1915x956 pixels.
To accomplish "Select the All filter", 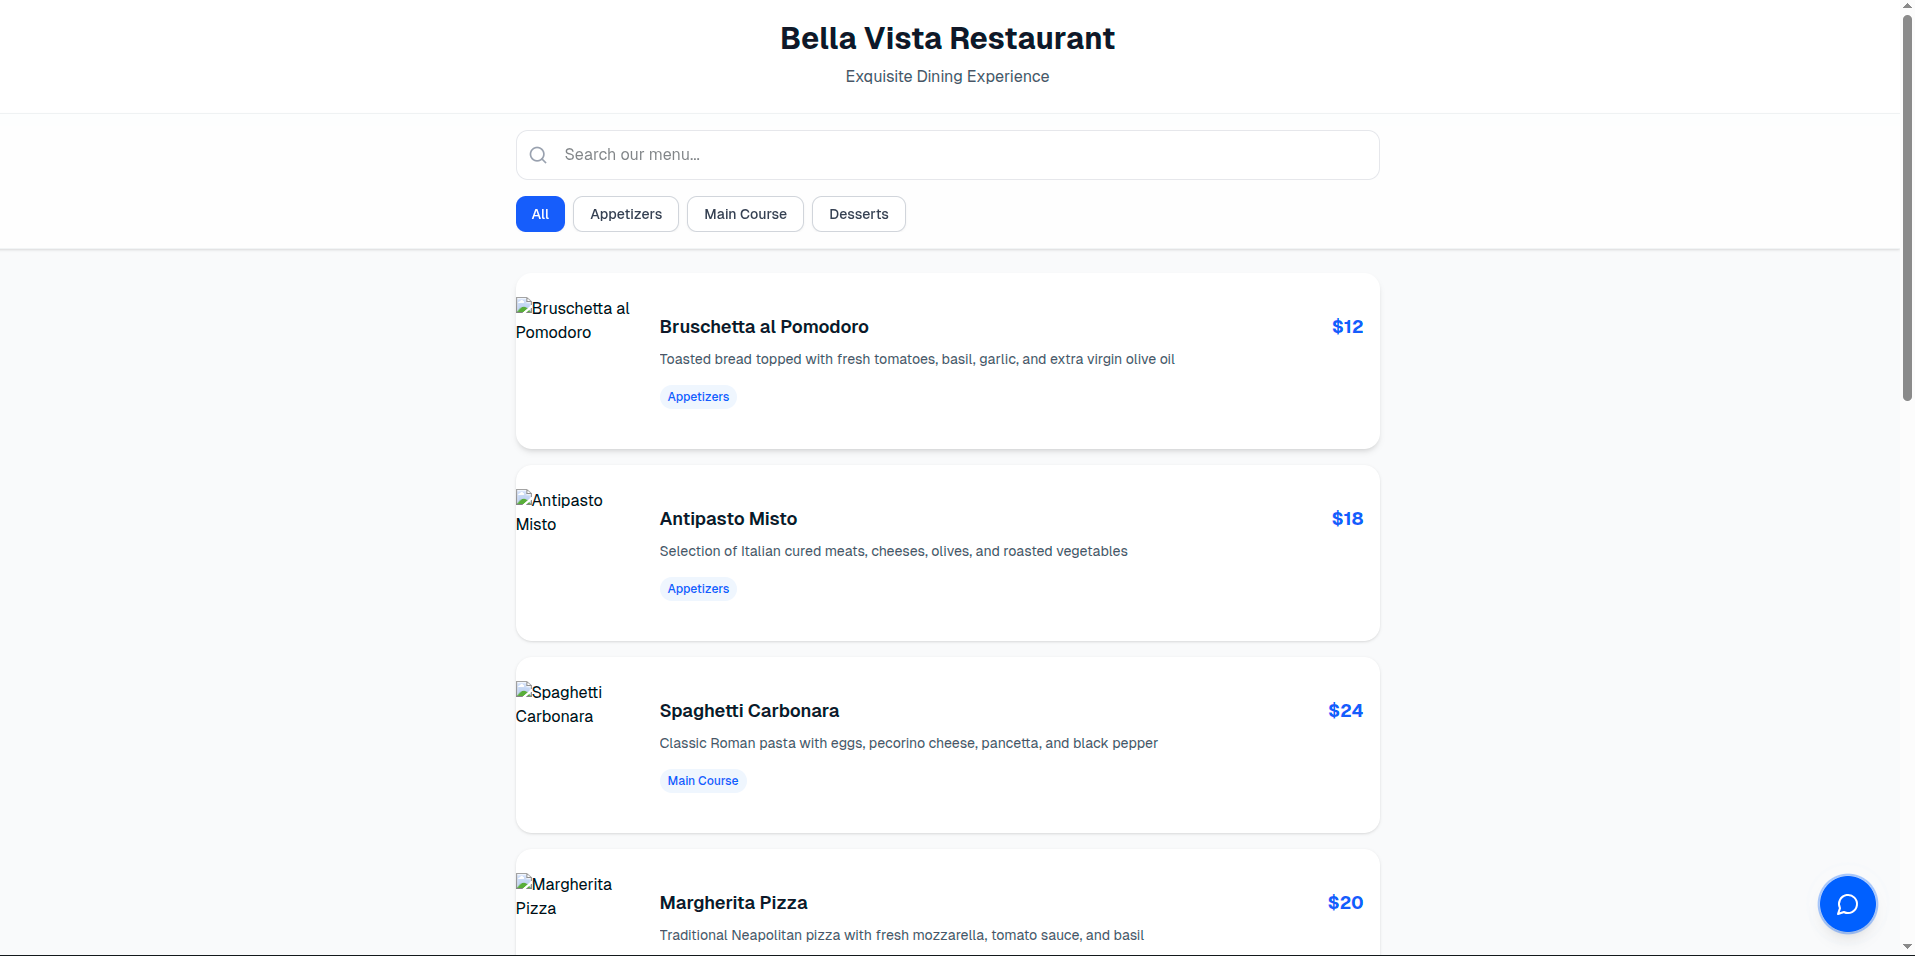I will pyautogui.click(x=540, y=214).
